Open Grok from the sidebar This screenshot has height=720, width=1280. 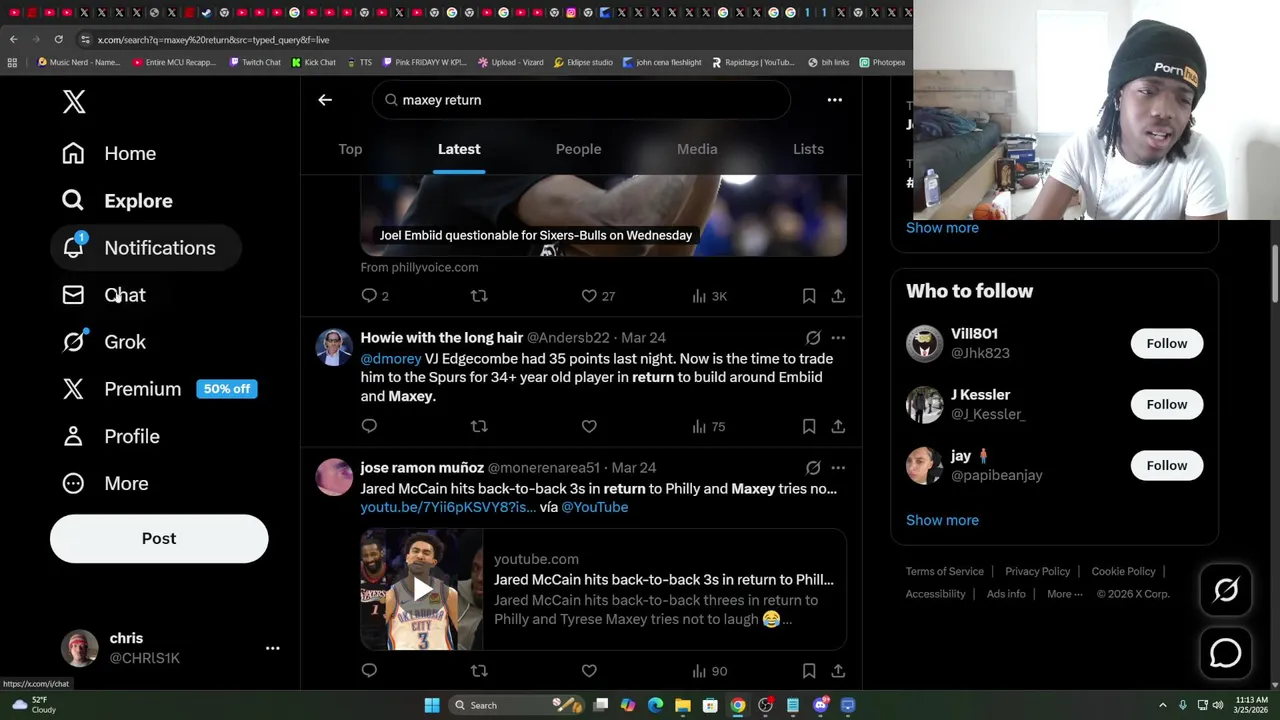point(104,342)
